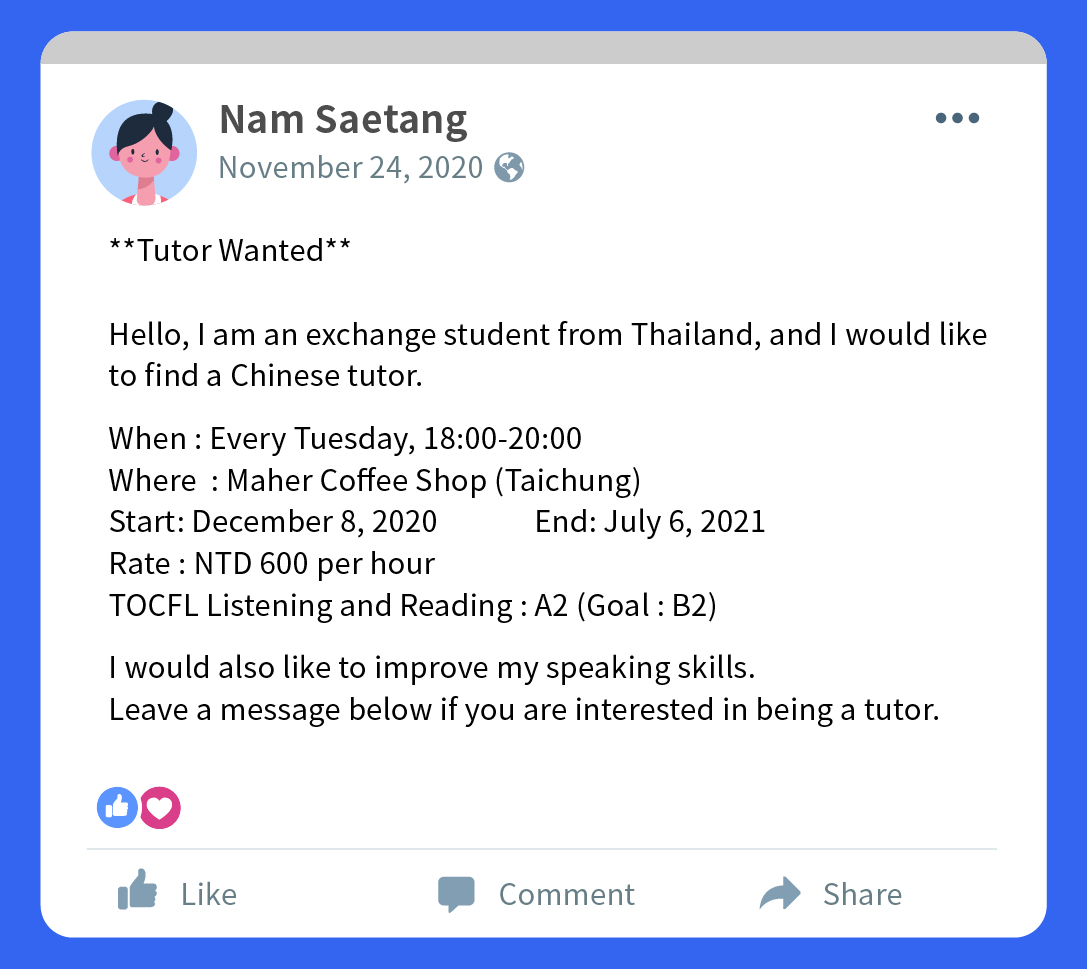Screen dimensions: 1087x969
Task: Click the Comment button label
Action: [566, 894]
